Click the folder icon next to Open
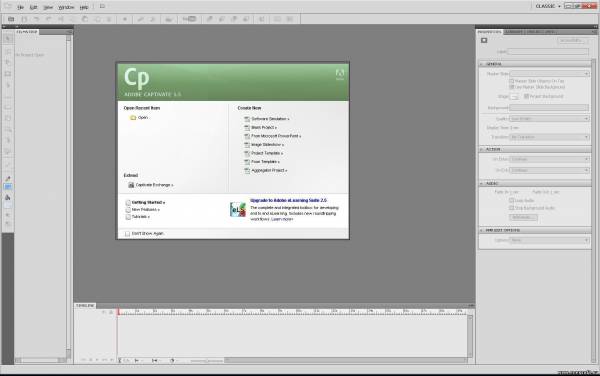 tap(133, 118)
